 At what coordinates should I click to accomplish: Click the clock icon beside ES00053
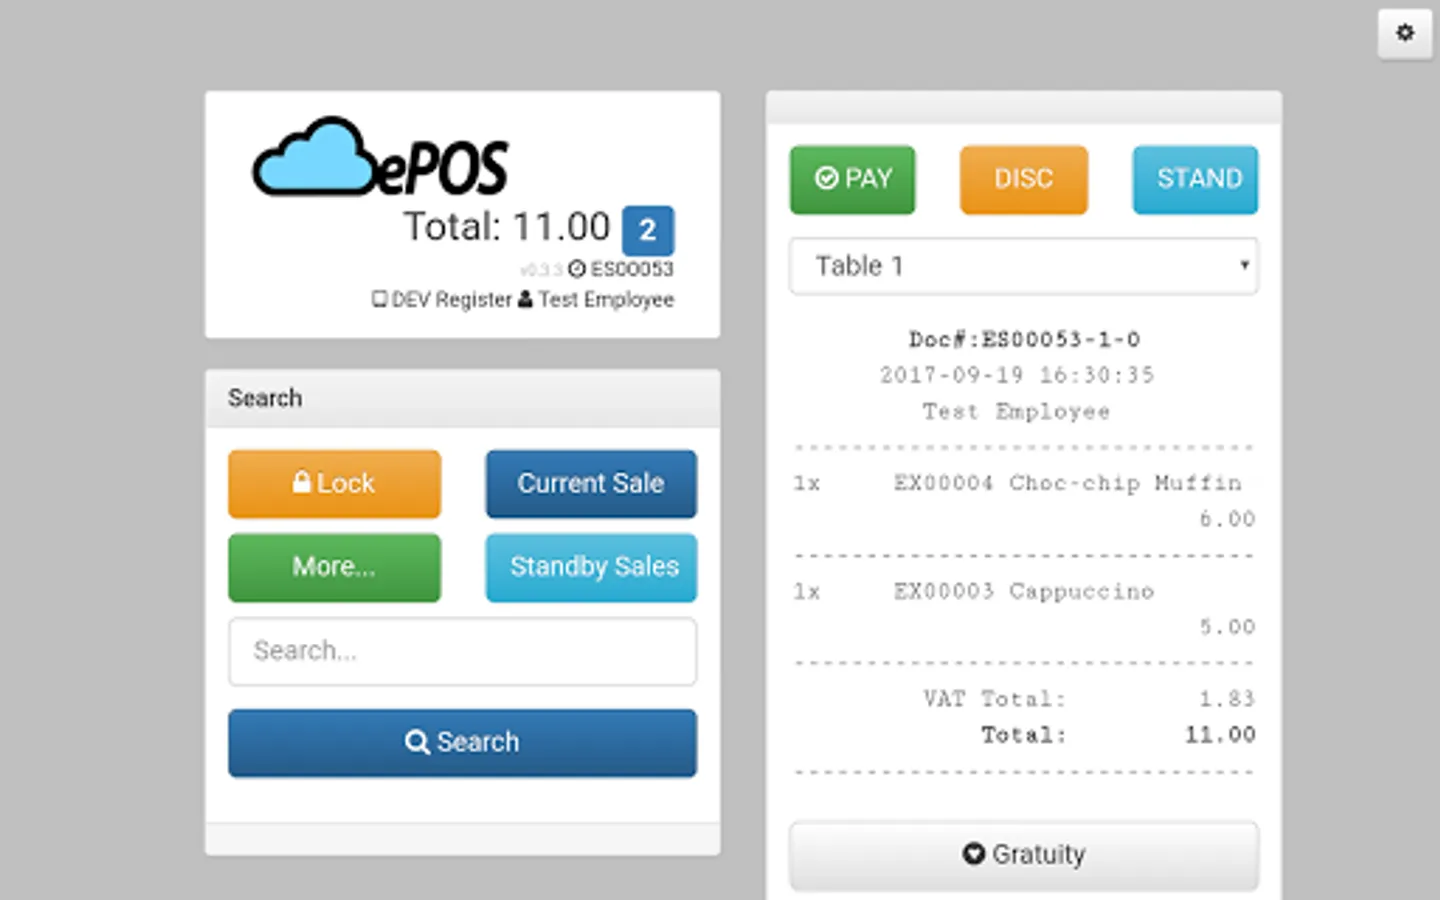point(577,269)
